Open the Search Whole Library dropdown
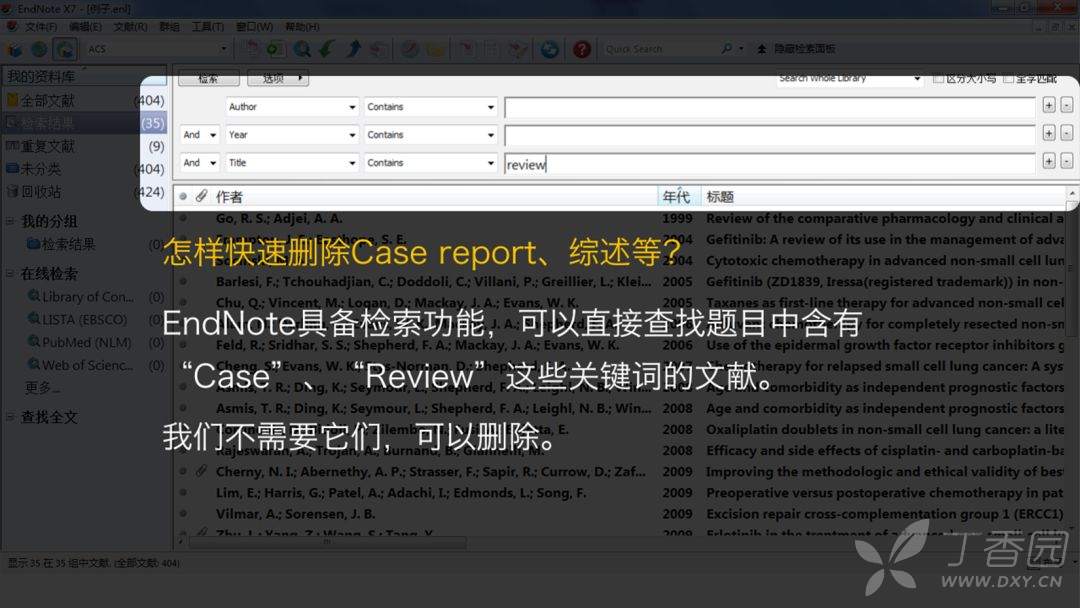This screenshot has width=1080, height=608. click(x=850, y=80)
